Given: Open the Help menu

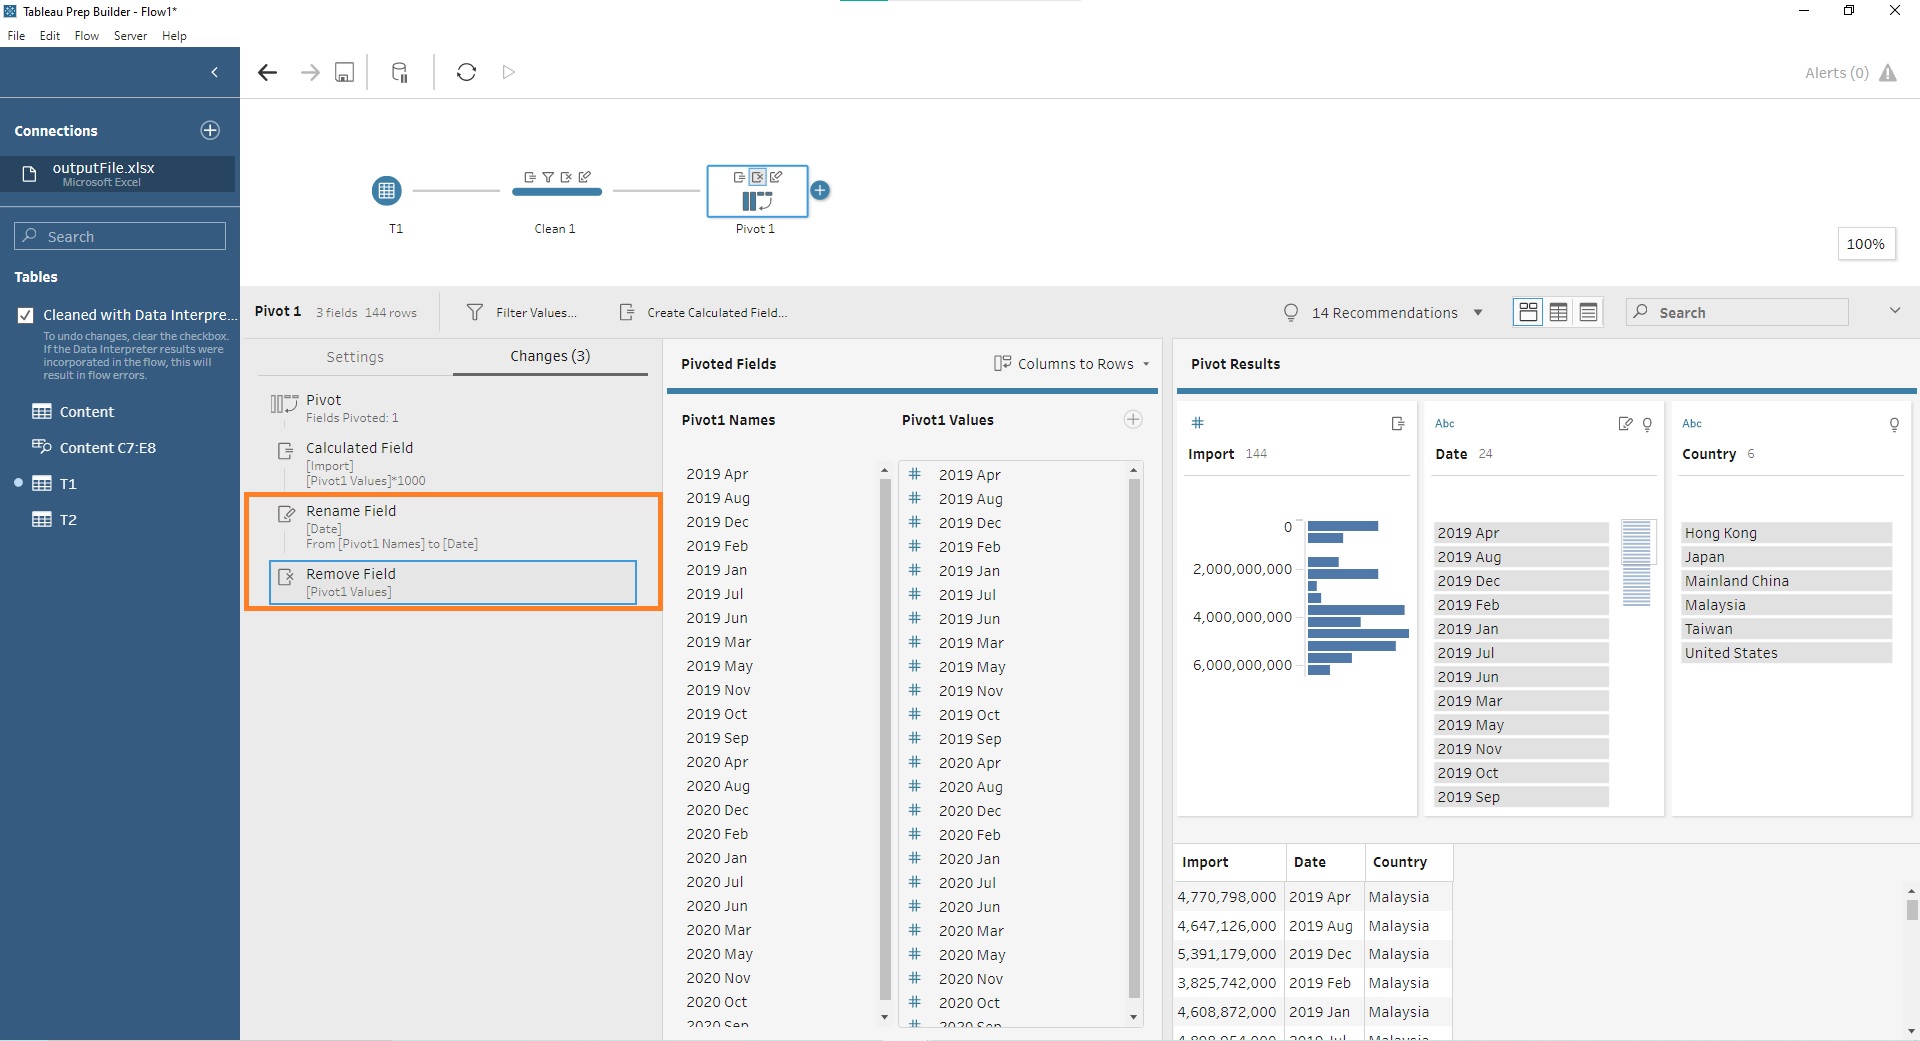Looking at the screenshot, I should (x=174, y=36).
